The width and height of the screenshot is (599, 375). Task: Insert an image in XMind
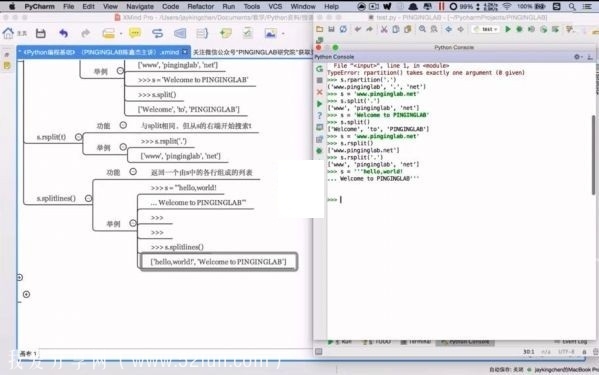coord(270,34)
